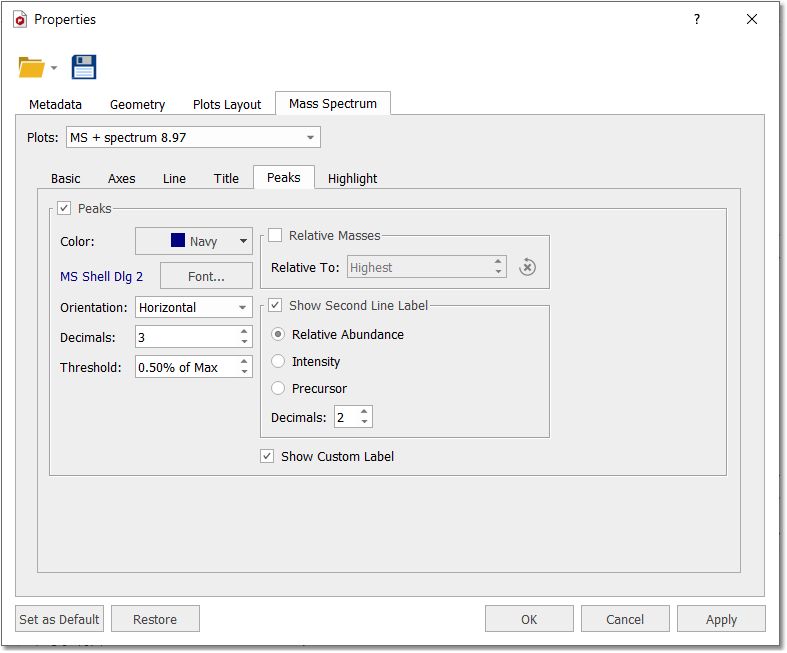
Task: Click the floppy disk save icon
Action: pos(84,67)
